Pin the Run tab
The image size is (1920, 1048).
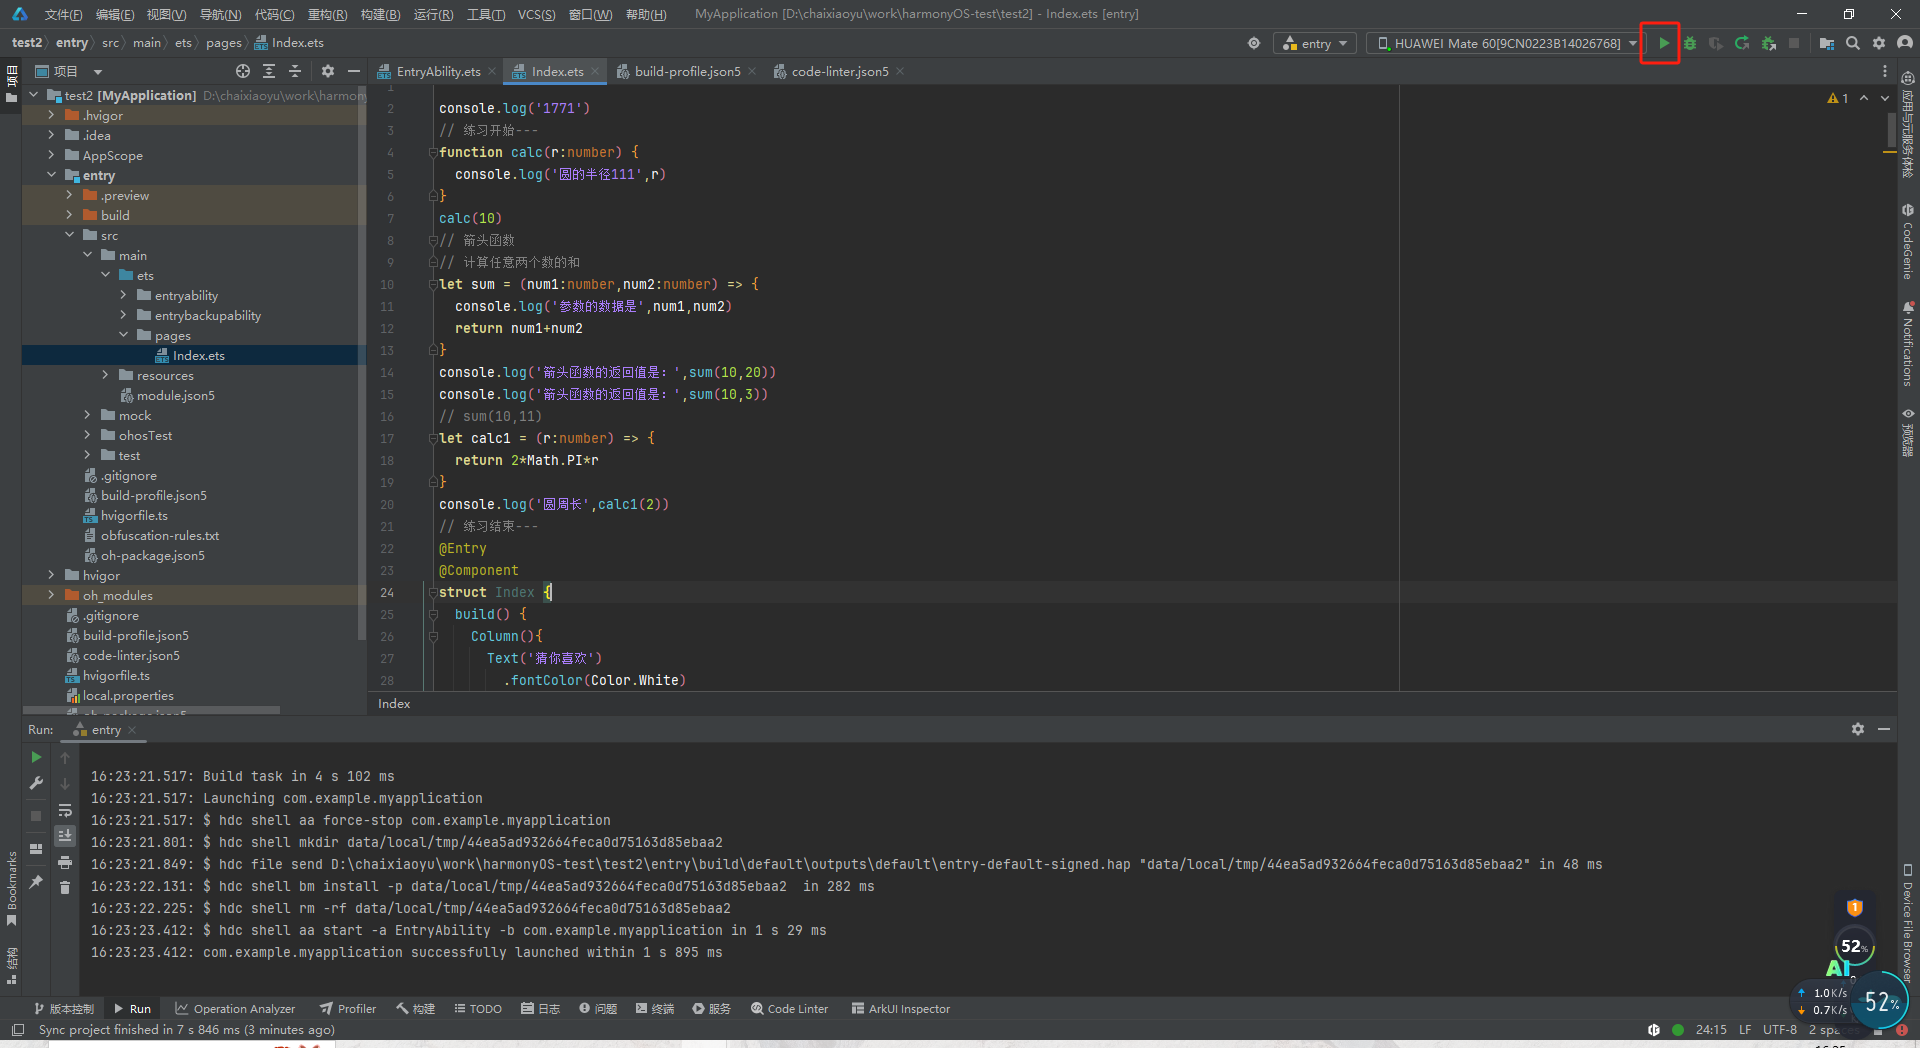[x=36, y=881]
